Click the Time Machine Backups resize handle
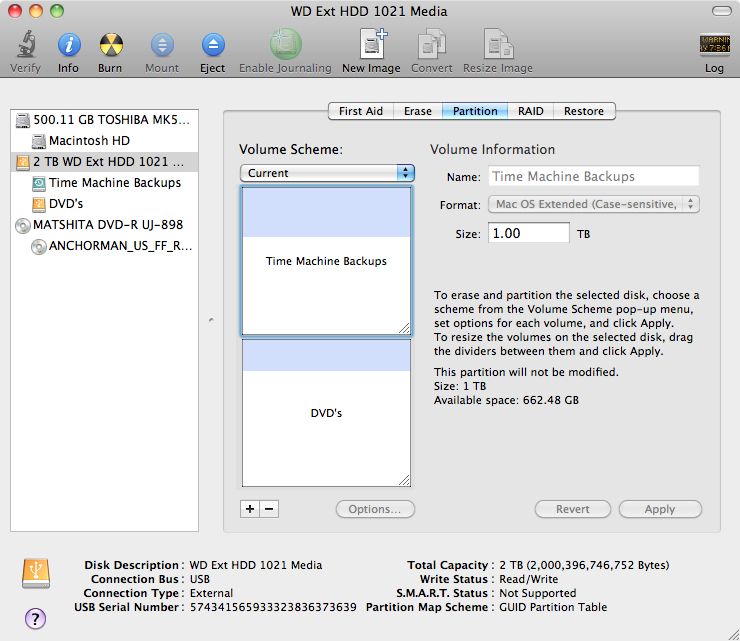The width and height of the screenshot is (740, 641). click(x=404, y=329)
